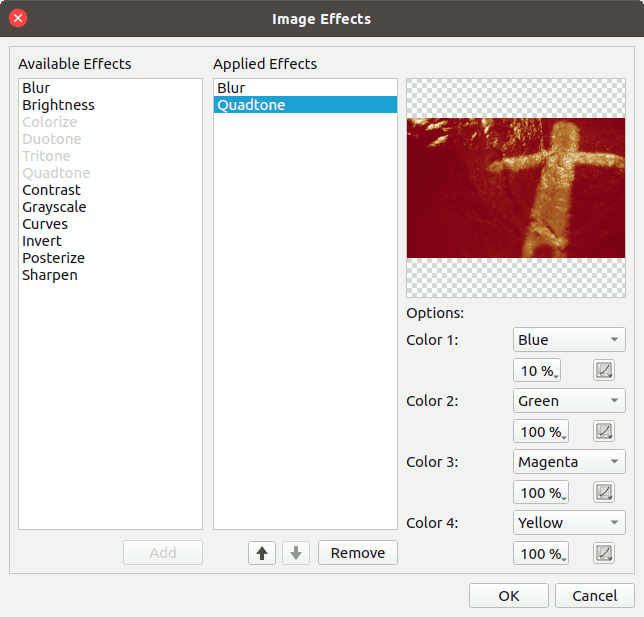Select Grayscale from Available Effects list
Viewport: 644px width, 617px height.
point(54,207)
